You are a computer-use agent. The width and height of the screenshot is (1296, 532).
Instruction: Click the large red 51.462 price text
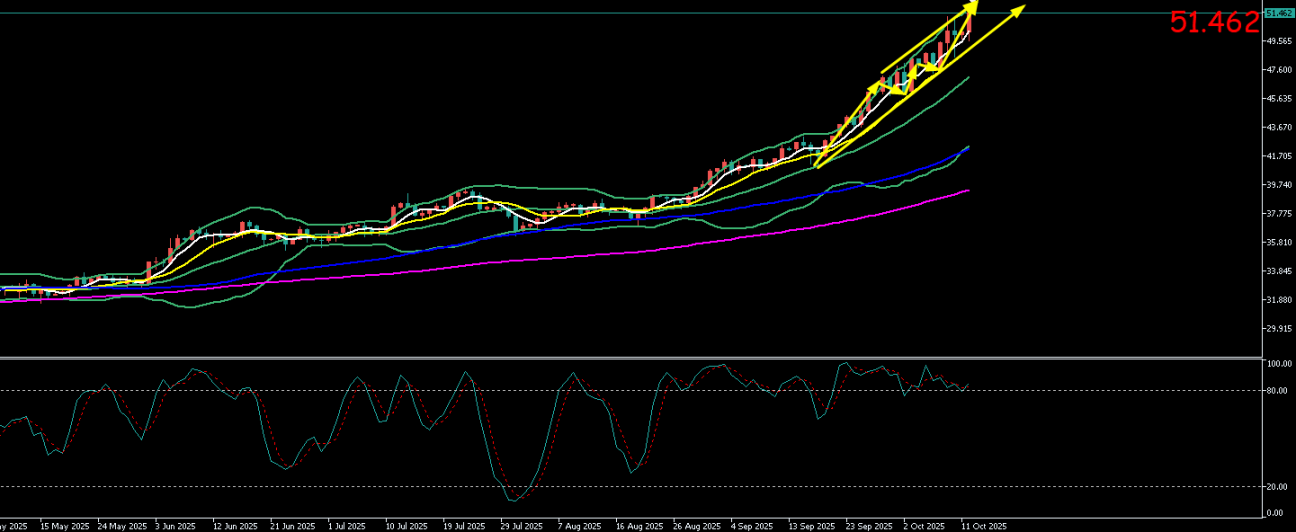point(1214,23)
